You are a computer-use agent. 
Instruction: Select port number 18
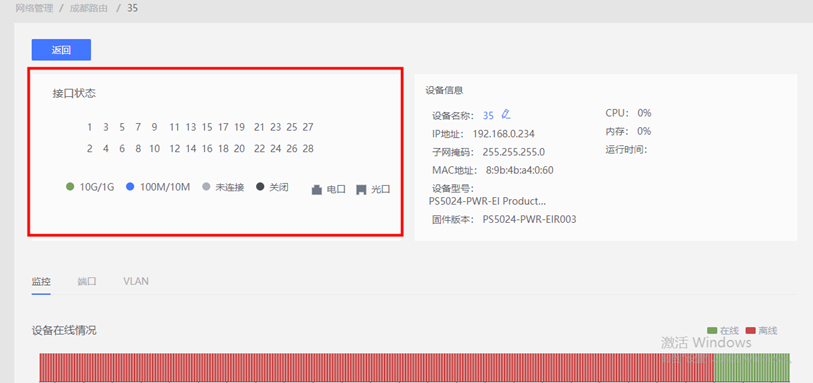[x=223, y=149]
